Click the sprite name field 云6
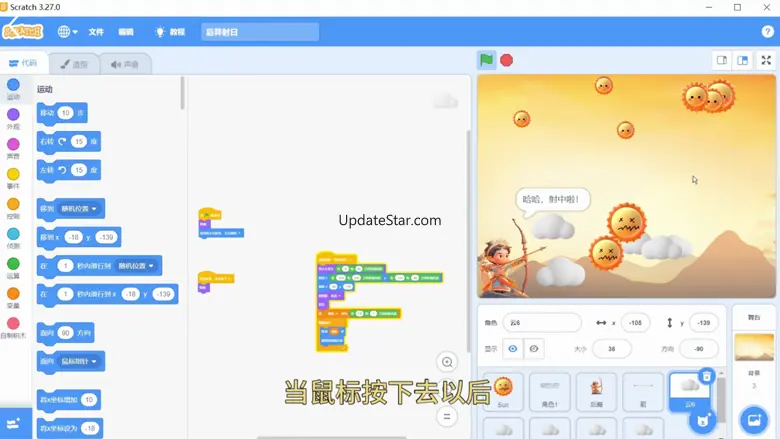Screen dimensions: 780x439 tap(542, 323)
